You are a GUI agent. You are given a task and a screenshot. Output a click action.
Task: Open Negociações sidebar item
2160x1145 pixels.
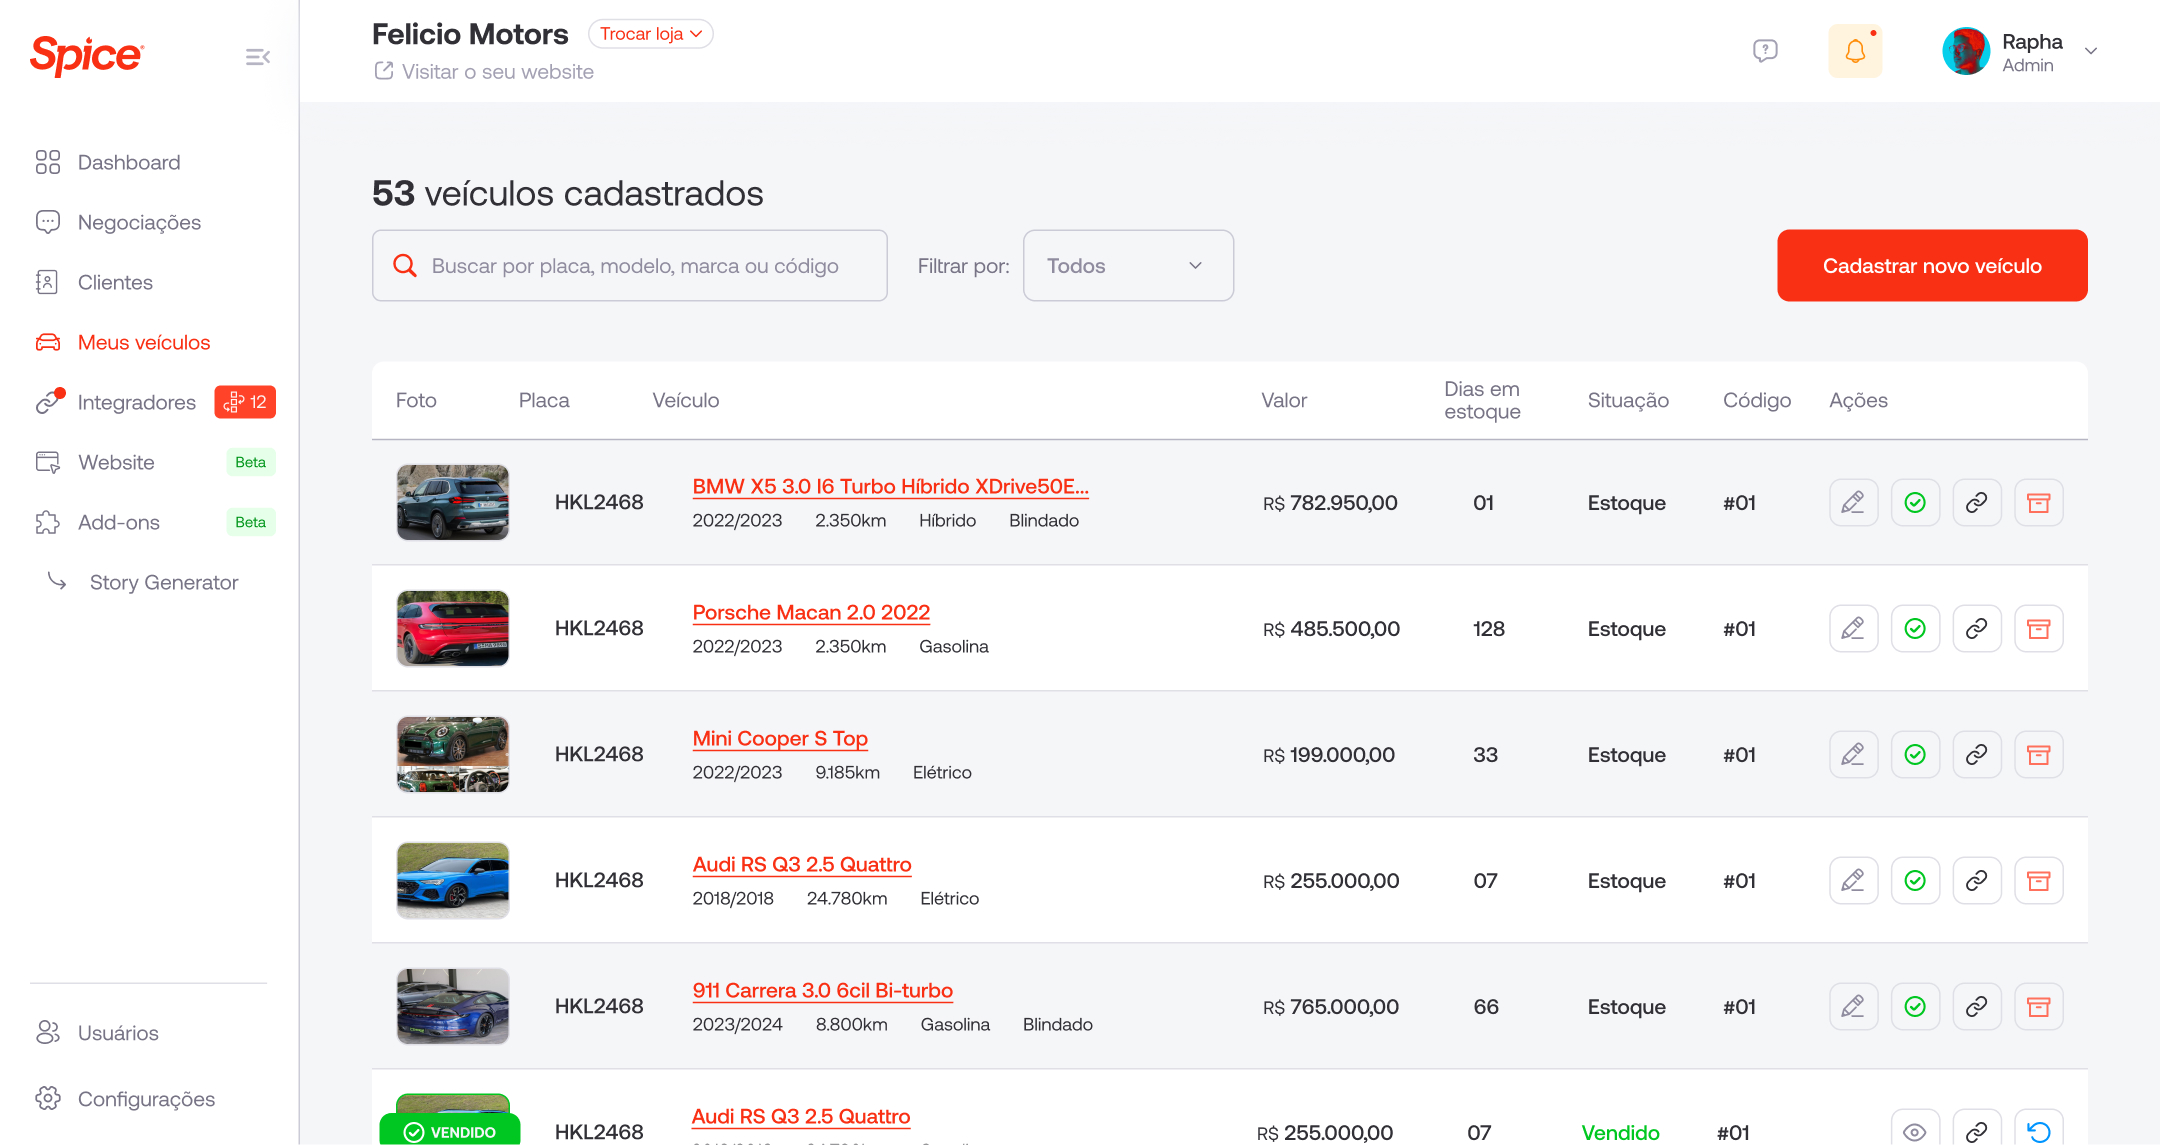(139, 222)
